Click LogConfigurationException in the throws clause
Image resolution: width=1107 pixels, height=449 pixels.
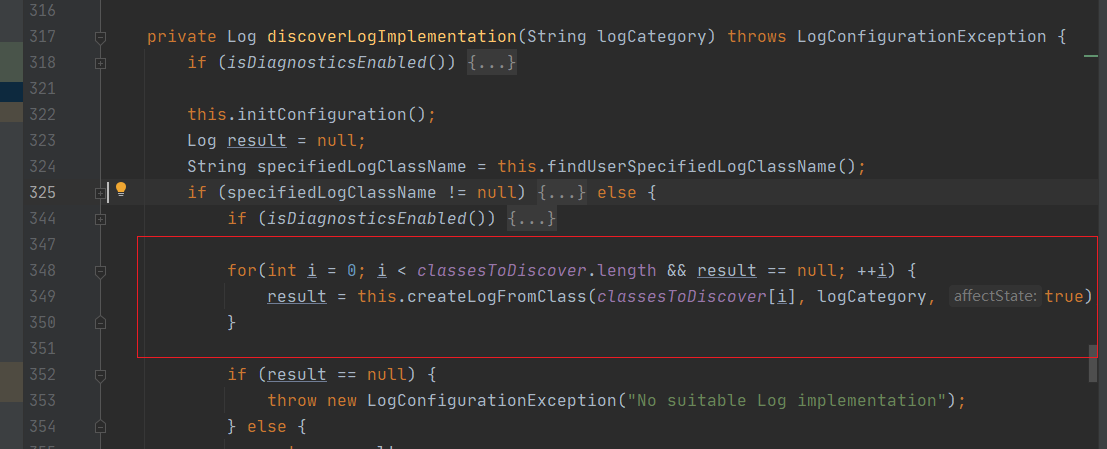921,37
